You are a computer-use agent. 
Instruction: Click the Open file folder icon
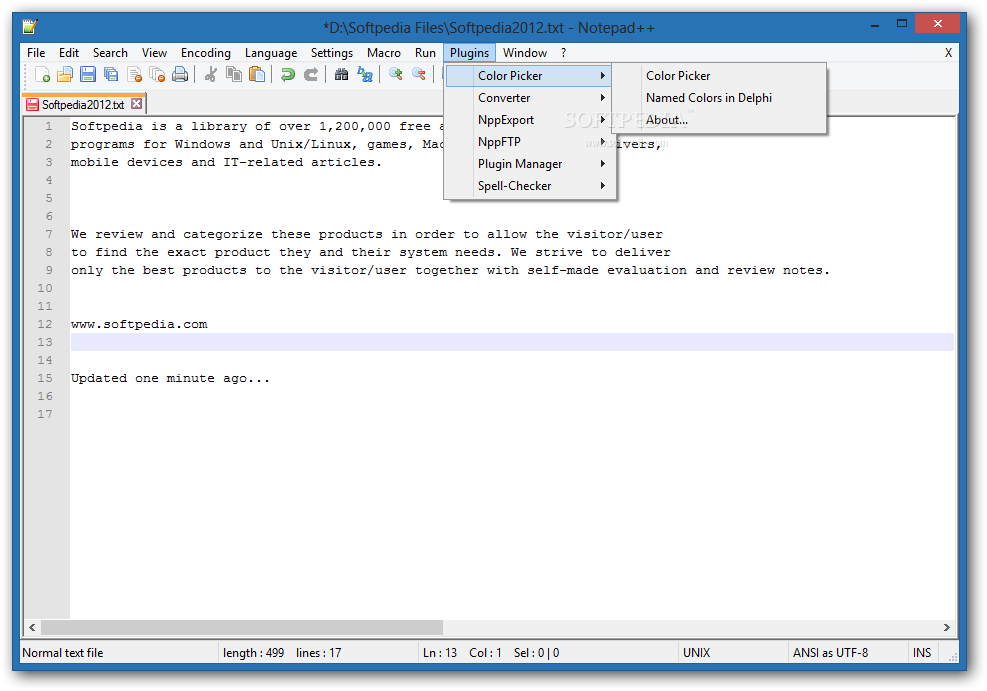(x=65, y=75)
